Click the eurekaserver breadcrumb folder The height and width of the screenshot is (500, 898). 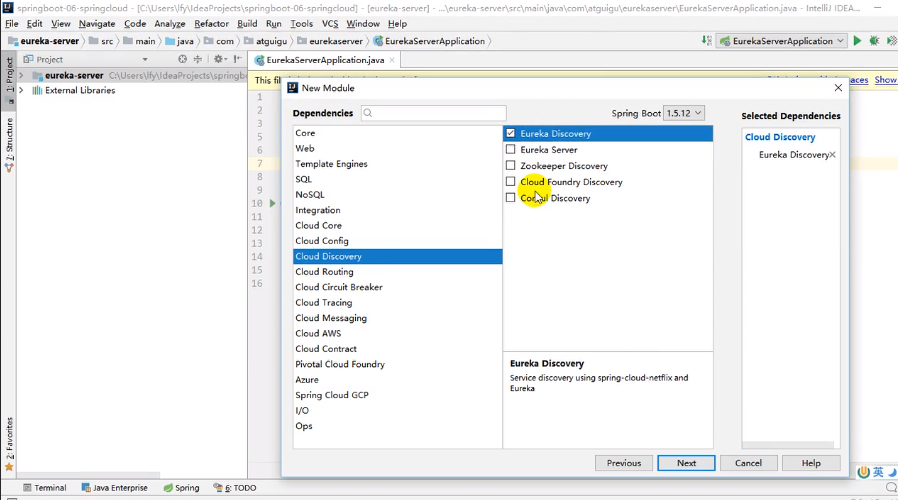point(330,41)
